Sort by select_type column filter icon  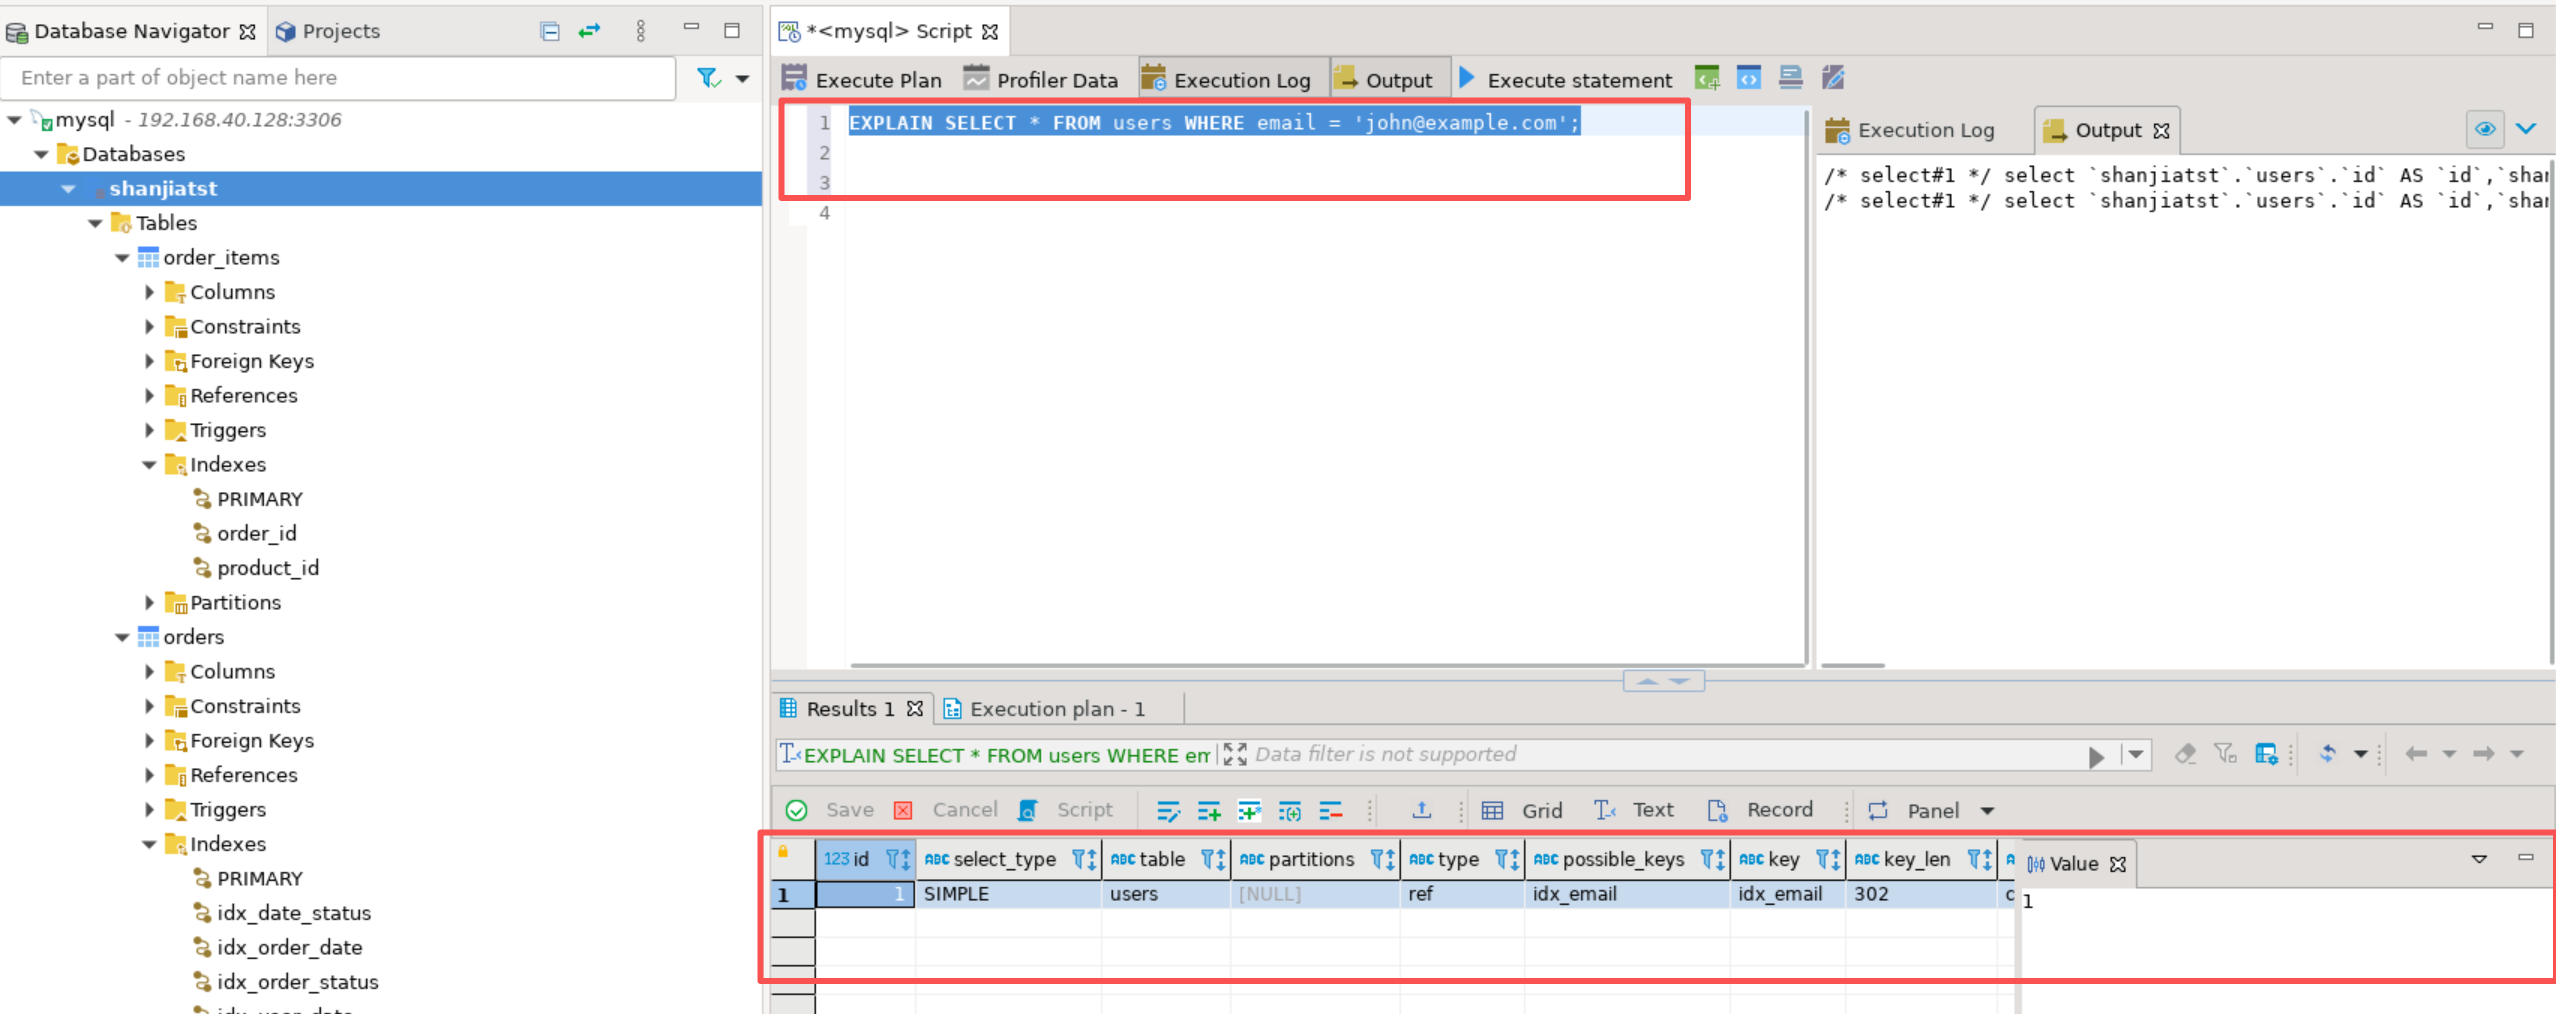click(1083, 859)
